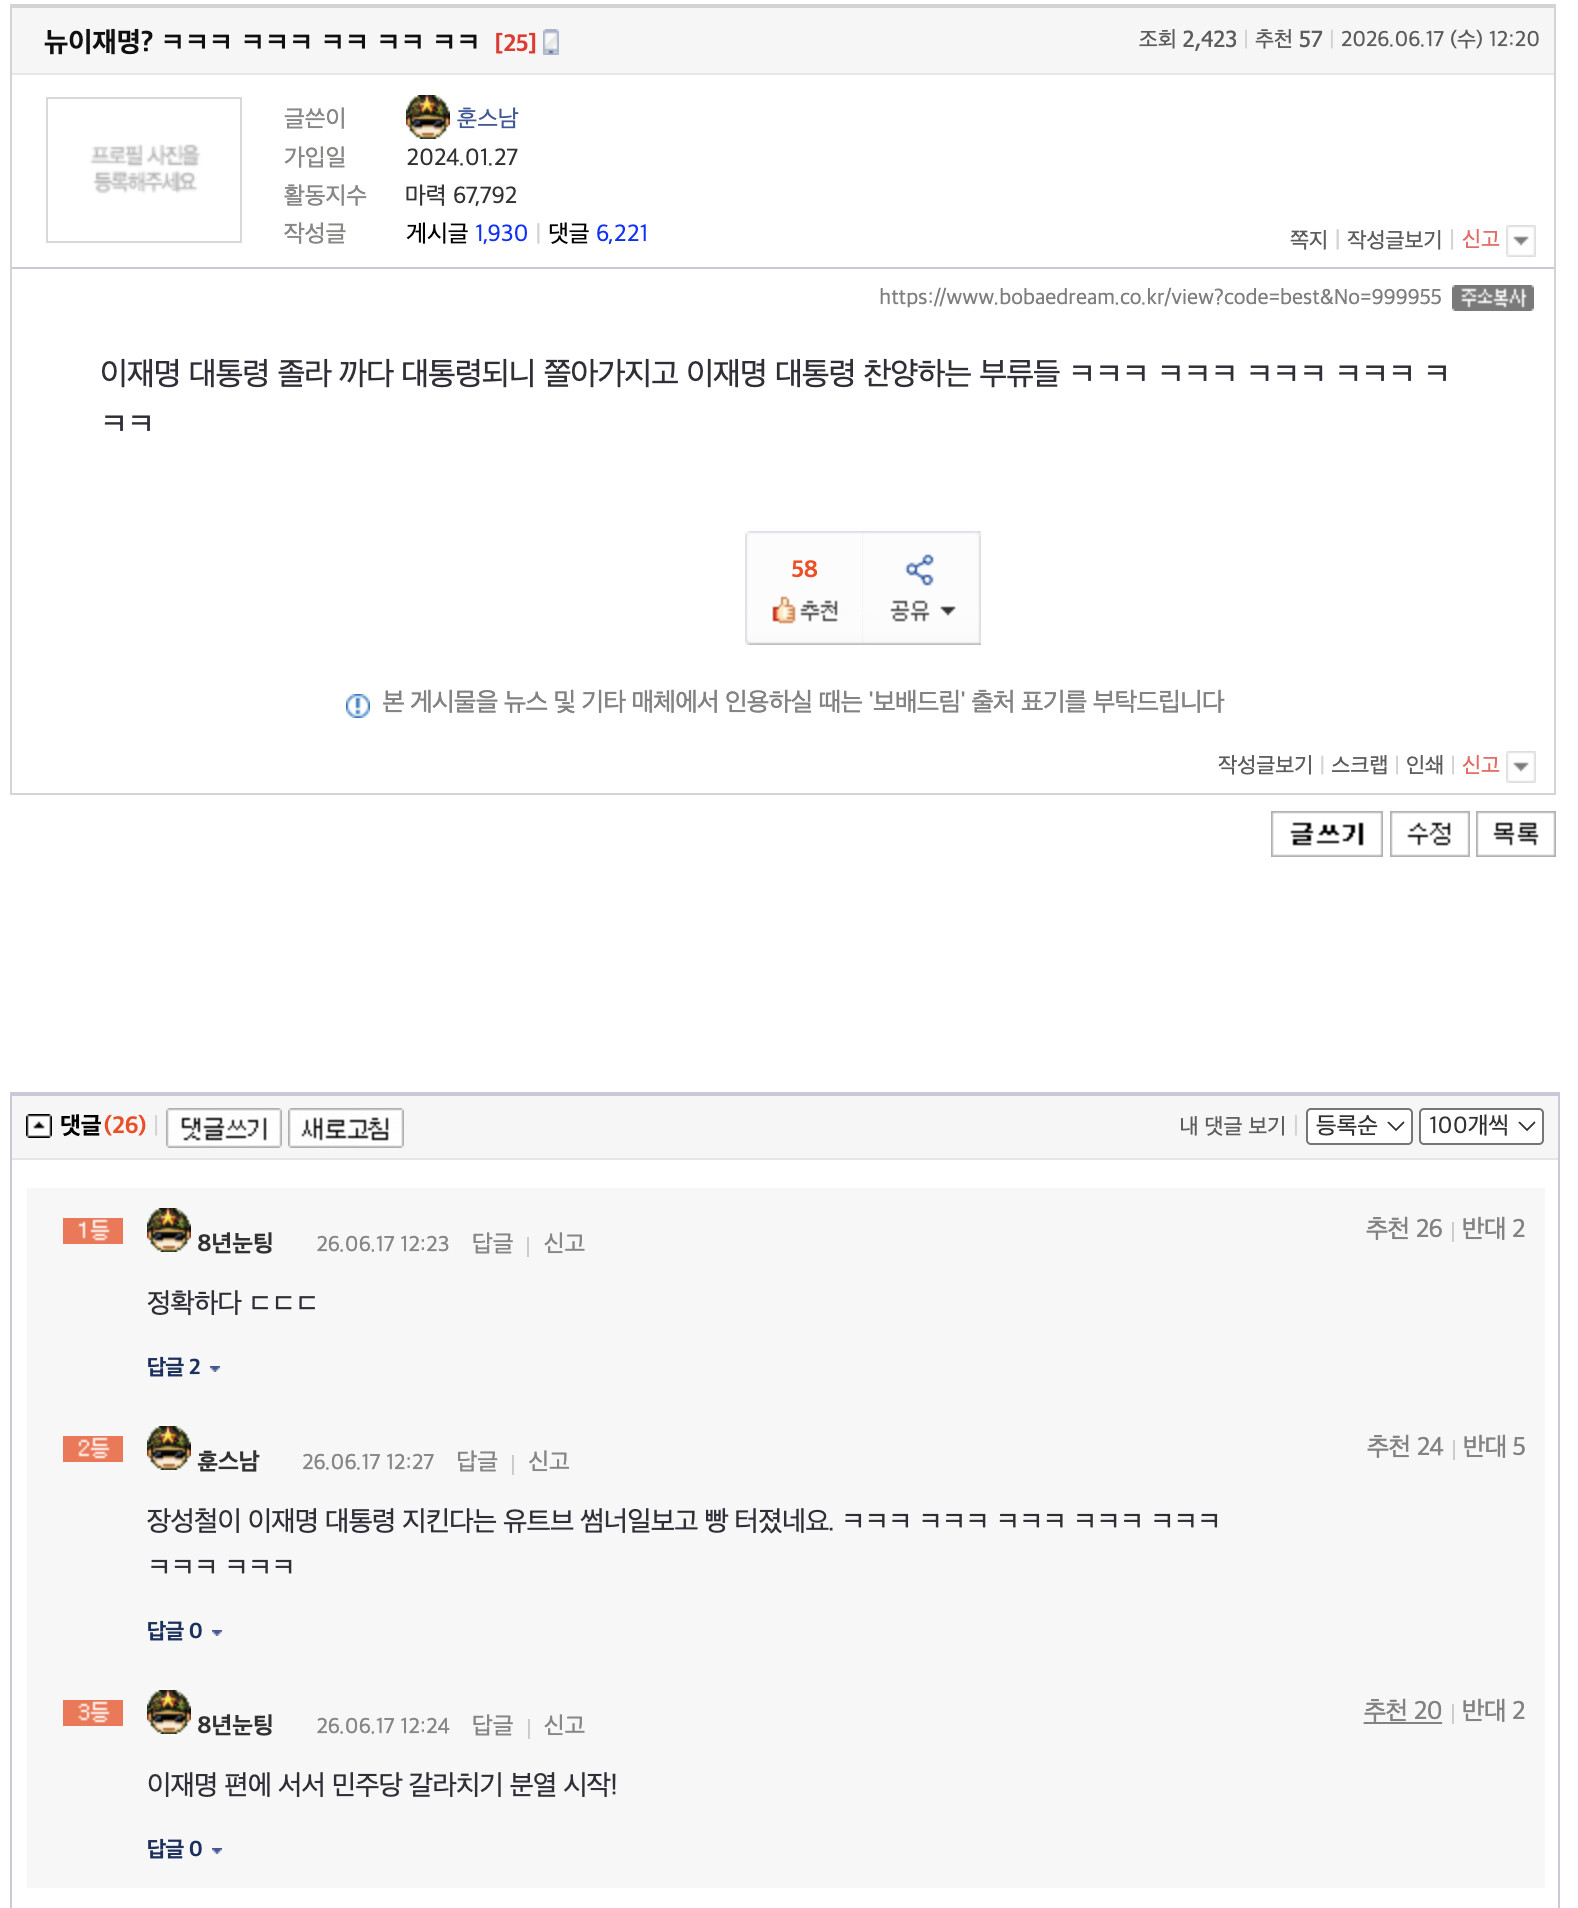
Task: Open the 등록순 sort dropdown
Action: [x=1359, y=1126]
